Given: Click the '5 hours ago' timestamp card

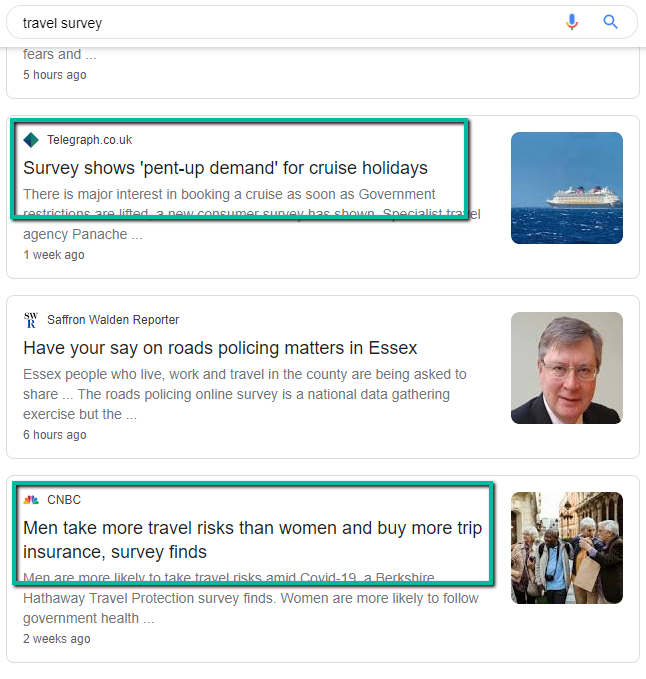Looking at the screenshot, I should 55,75.
